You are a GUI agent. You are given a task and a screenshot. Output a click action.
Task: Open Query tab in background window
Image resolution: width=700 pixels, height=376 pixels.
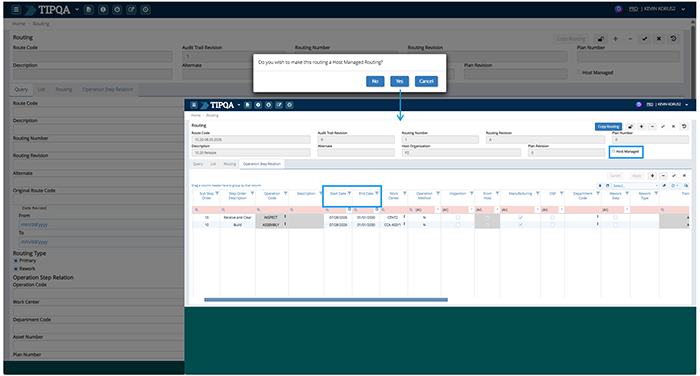[21, 89]
